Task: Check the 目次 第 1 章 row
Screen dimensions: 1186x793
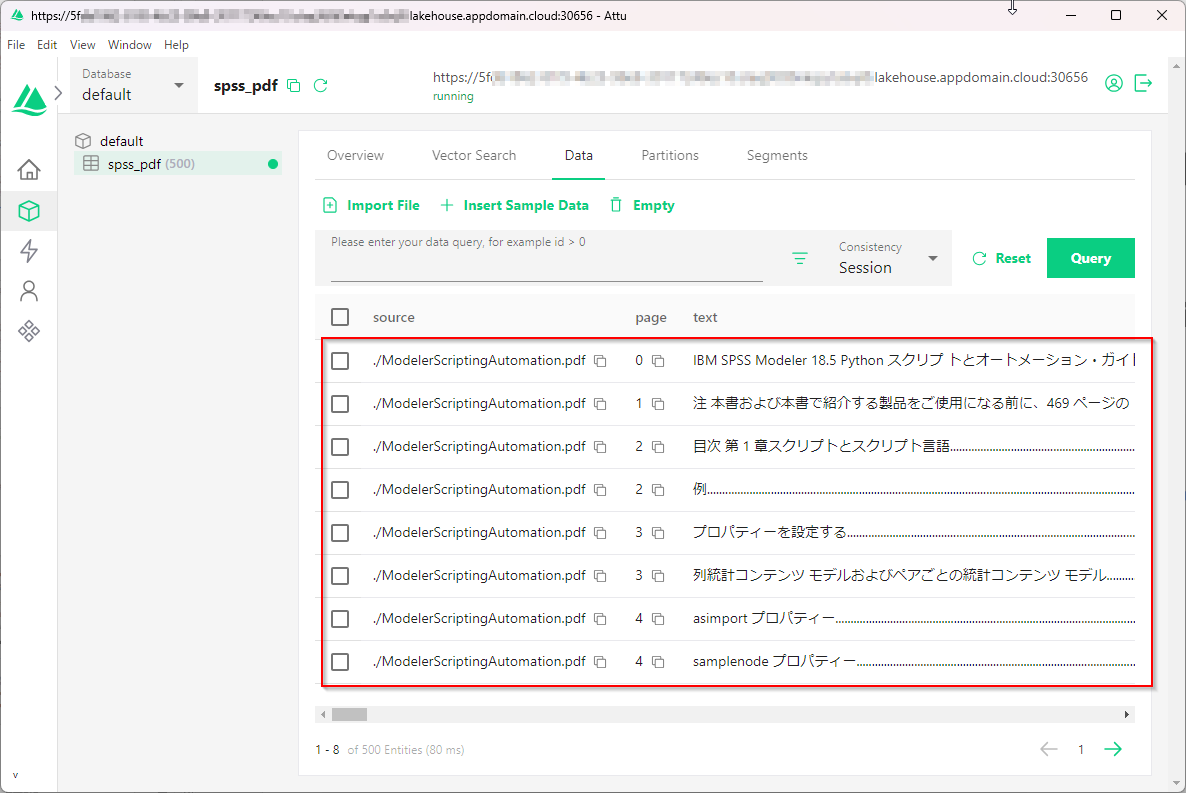Action: click(340, 447)
